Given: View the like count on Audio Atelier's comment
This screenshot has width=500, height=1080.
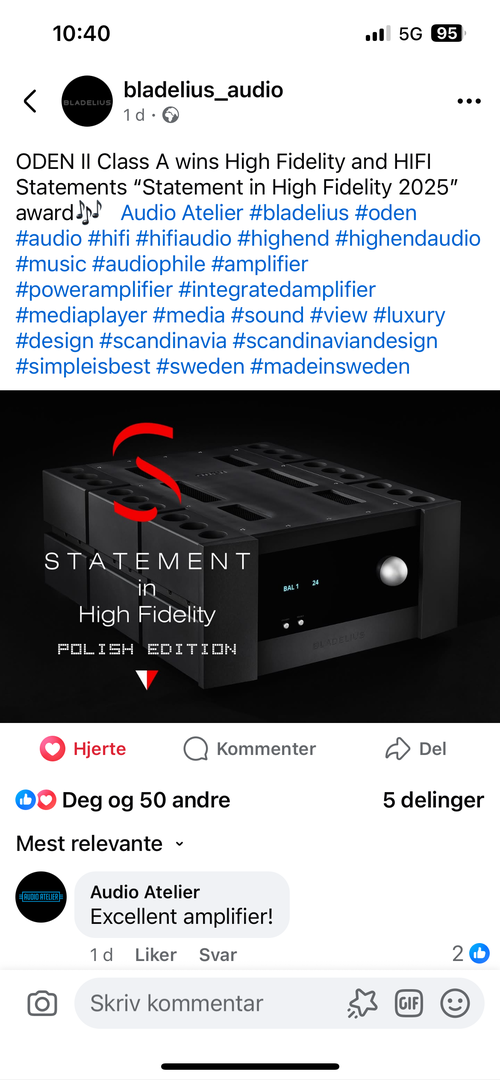Looking at the screenshot, I should (x=471, y=953).
